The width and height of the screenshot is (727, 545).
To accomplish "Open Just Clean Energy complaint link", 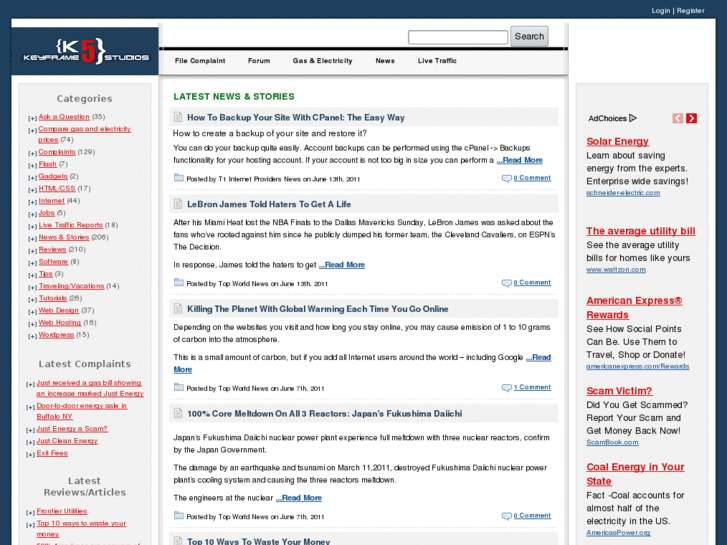I will click(67, 441).
